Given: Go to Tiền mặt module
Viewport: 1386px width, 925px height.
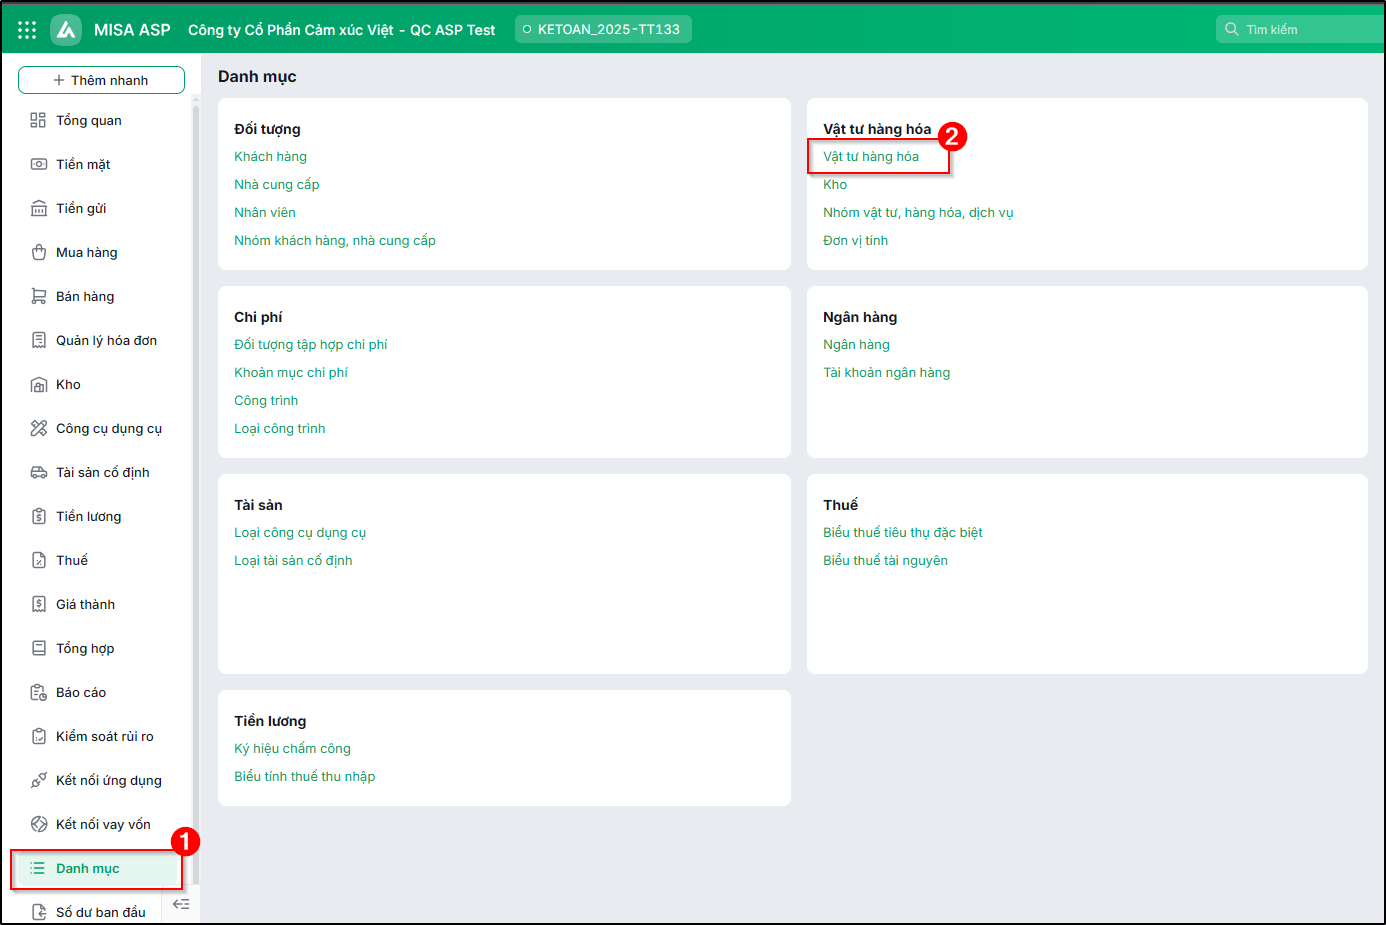Looking at the screenshot, I should (83, 164).
